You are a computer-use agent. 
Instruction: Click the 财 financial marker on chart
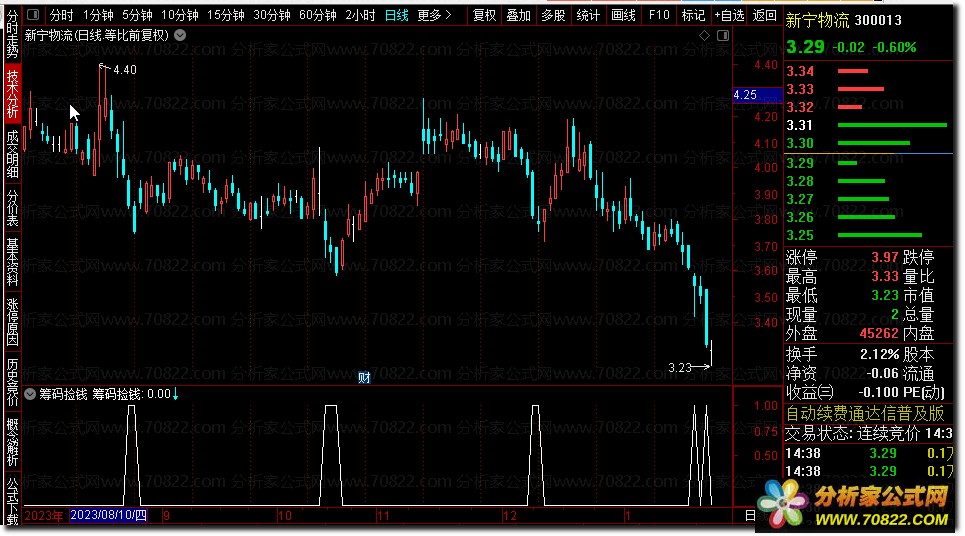click(364, 377)
